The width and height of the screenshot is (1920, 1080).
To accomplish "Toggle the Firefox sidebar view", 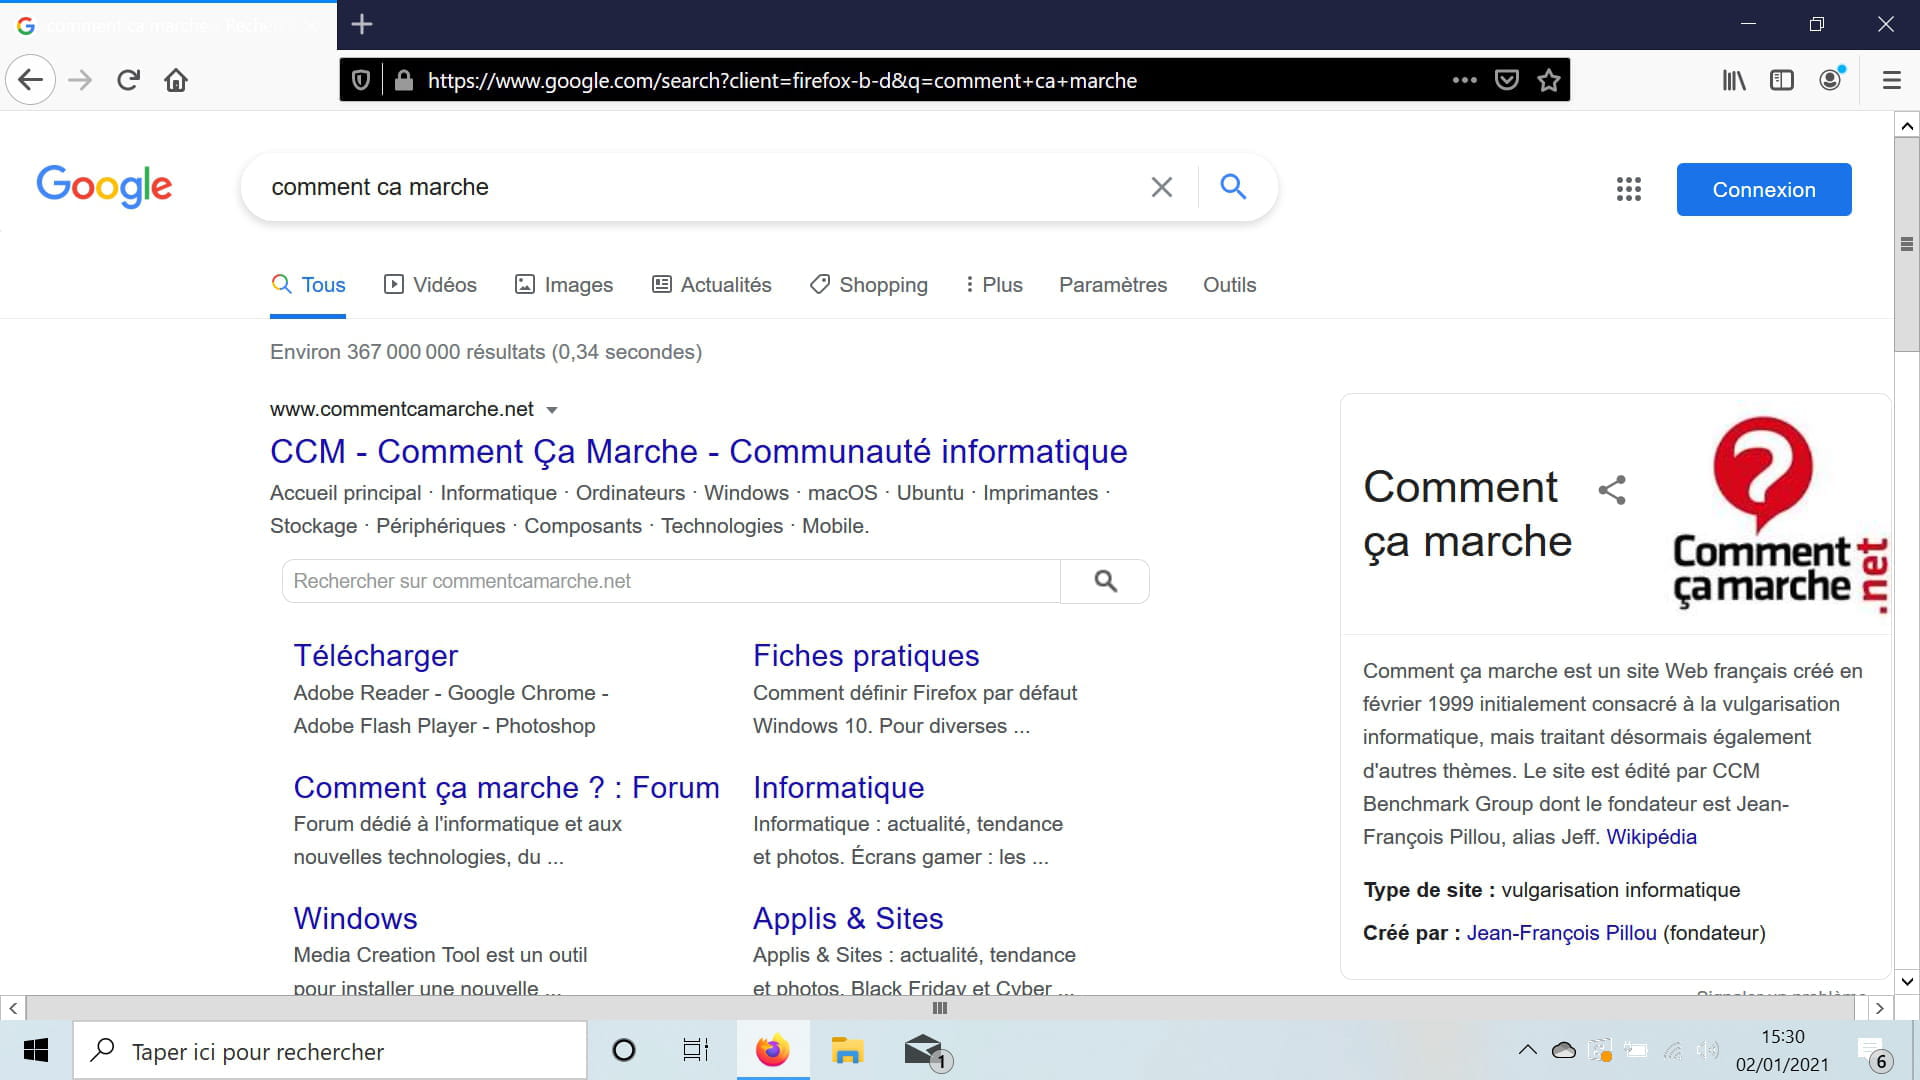I will click(x=1781, y=80).
